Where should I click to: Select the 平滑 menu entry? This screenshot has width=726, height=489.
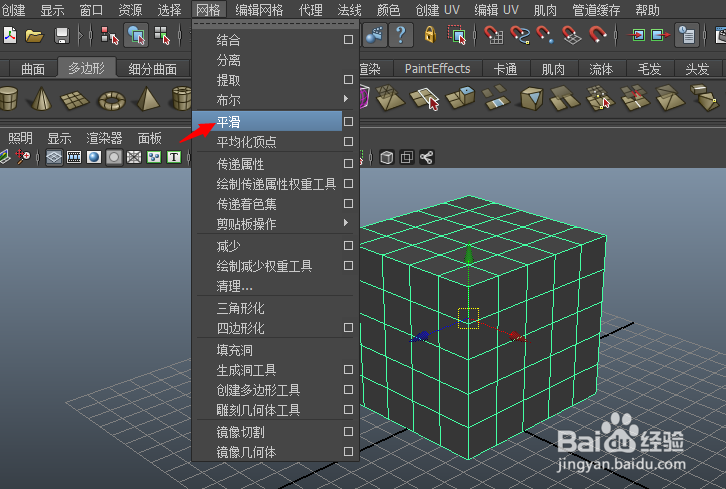click(267, 121)
